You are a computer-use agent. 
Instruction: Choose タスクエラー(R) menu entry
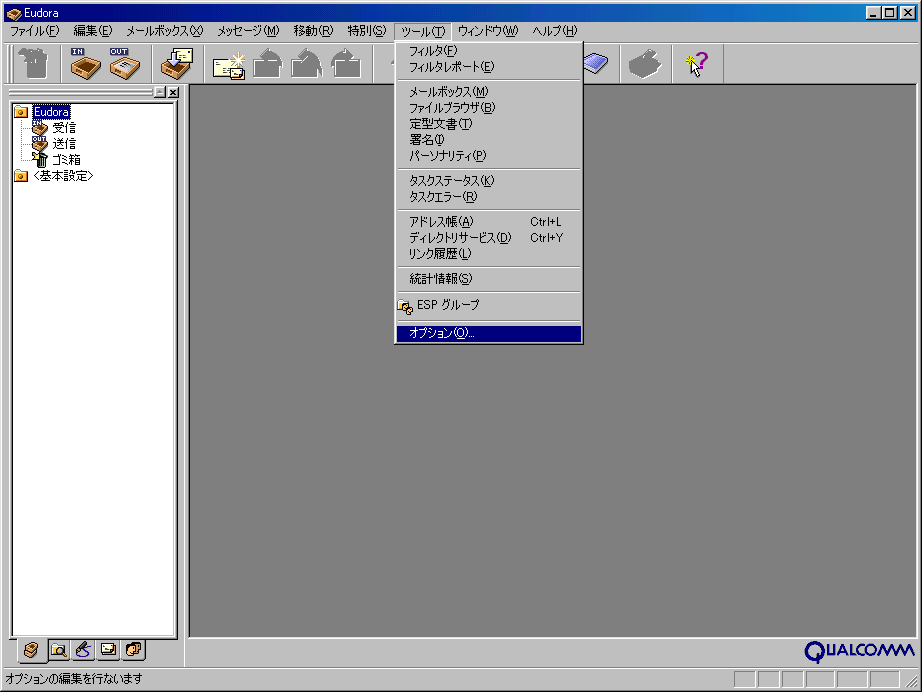[489, 196]
